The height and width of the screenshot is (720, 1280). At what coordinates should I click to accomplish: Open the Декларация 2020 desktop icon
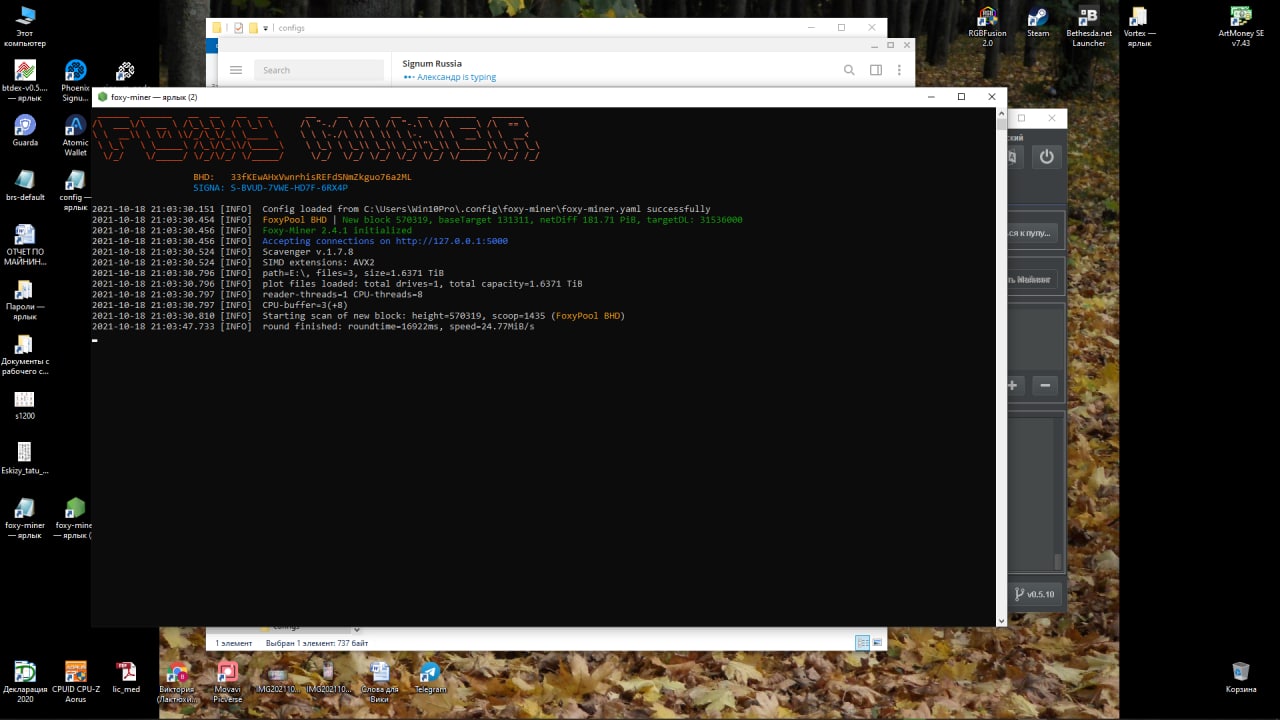(25, 682)
